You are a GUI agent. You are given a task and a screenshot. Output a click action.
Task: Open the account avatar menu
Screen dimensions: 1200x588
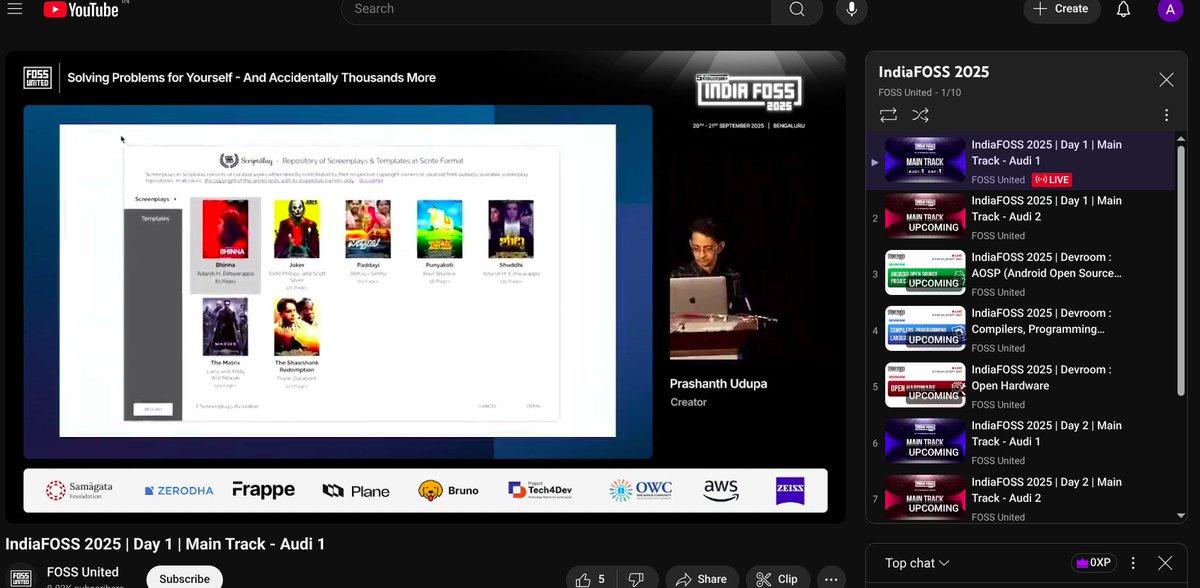click(x=1170, y=10)
